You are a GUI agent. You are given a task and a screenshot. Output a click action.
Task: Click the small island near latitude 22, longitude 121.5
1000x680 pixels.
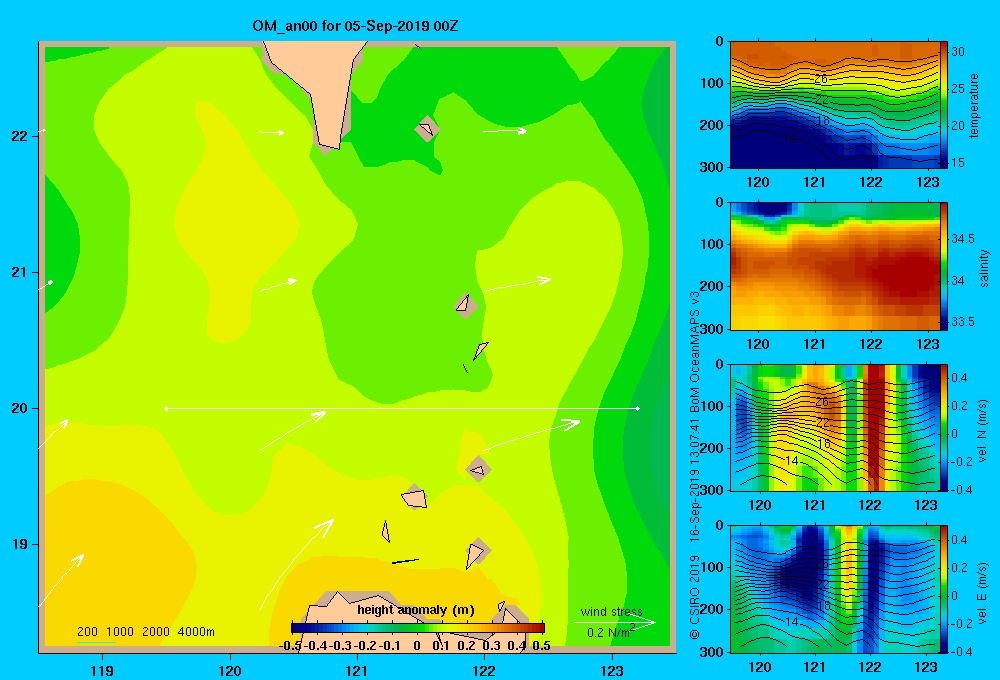pyautogui.click(x=427, y=129)
